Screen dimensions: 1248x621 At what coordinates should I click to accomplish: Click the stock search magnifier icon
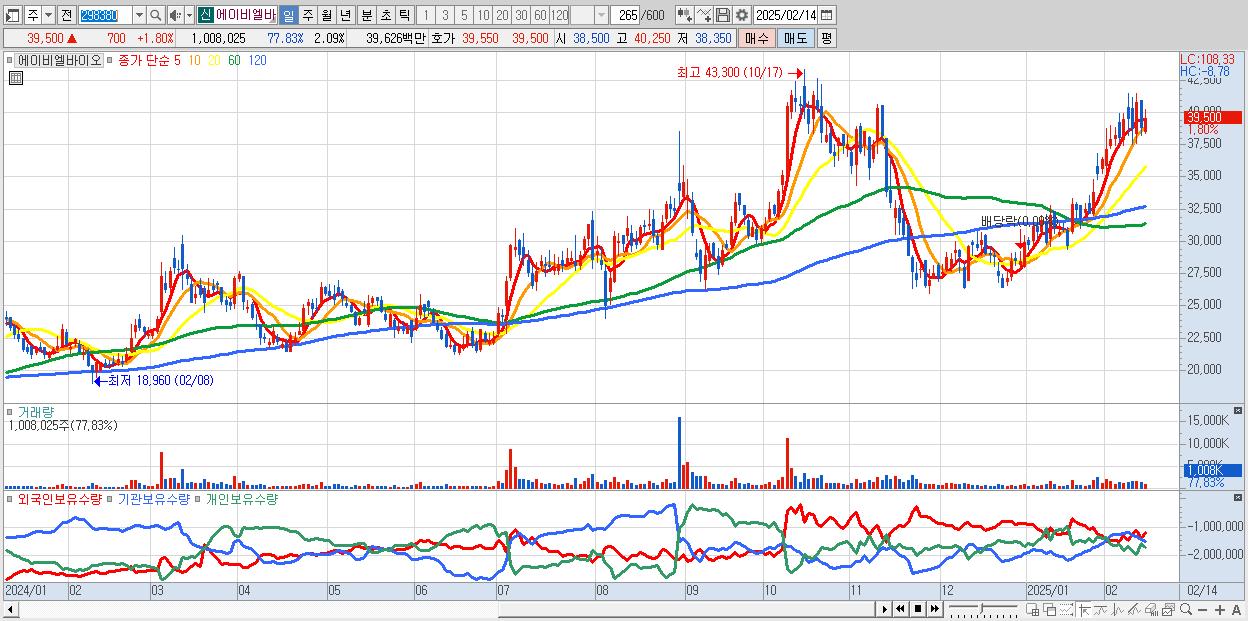click(156, 15)
